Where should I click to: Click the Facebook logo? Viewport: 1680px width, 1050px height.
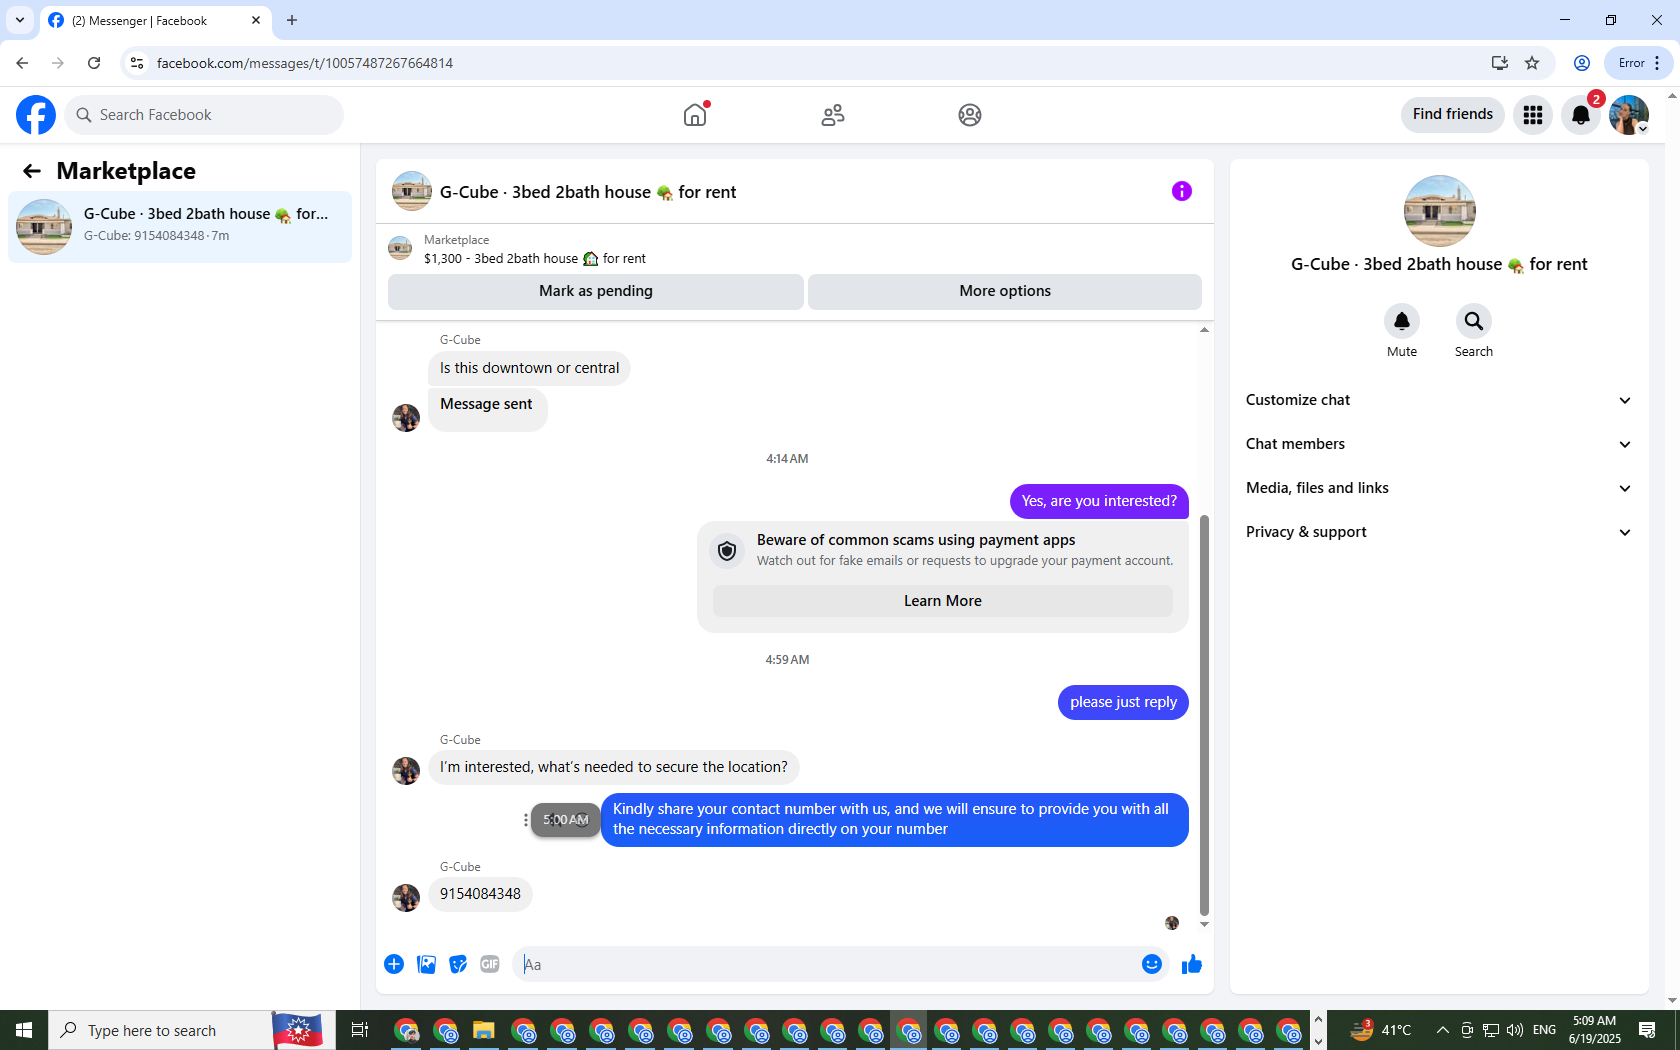(x=36, y=115)
